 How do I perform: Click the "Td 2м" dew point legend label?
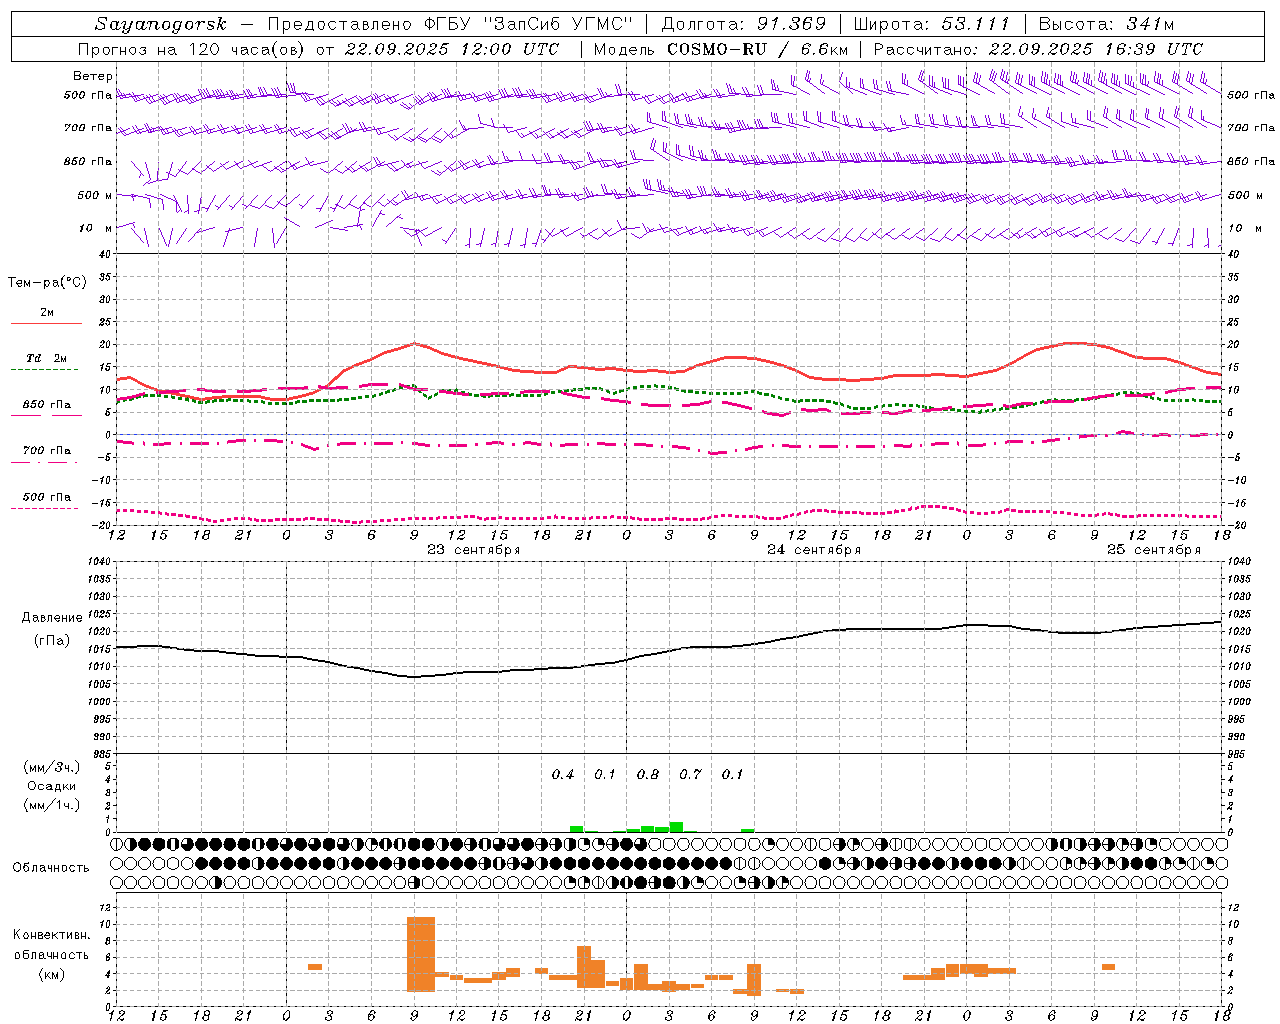47,358
